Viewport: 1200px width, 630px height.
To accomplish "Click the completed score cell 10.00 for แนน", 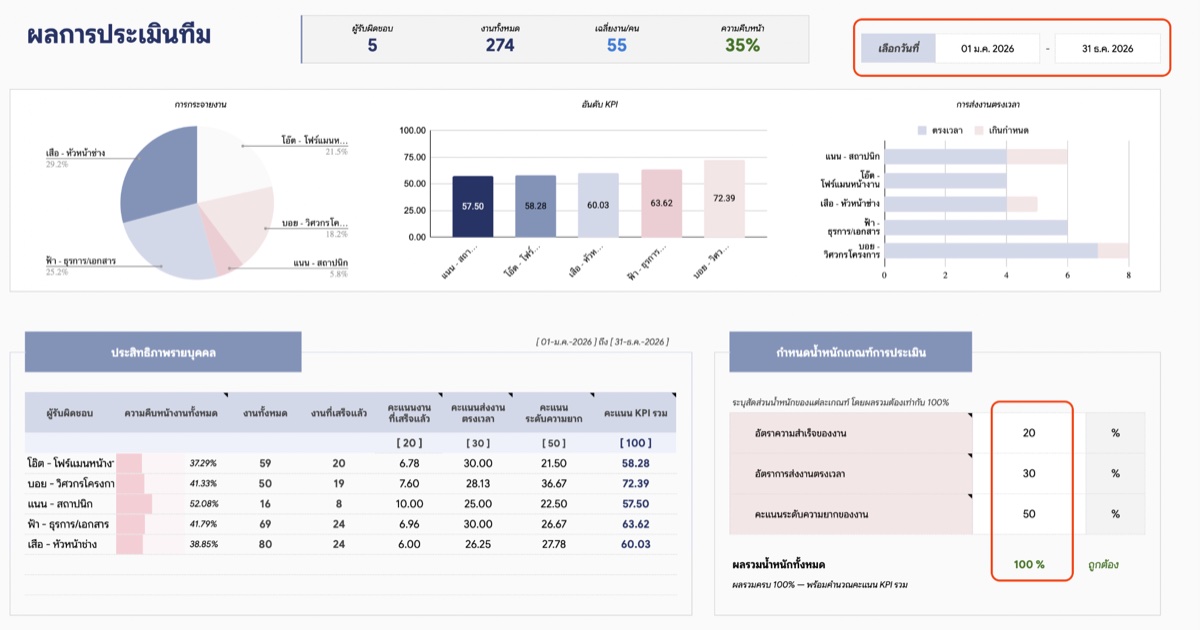I will (x=408, y=504).
